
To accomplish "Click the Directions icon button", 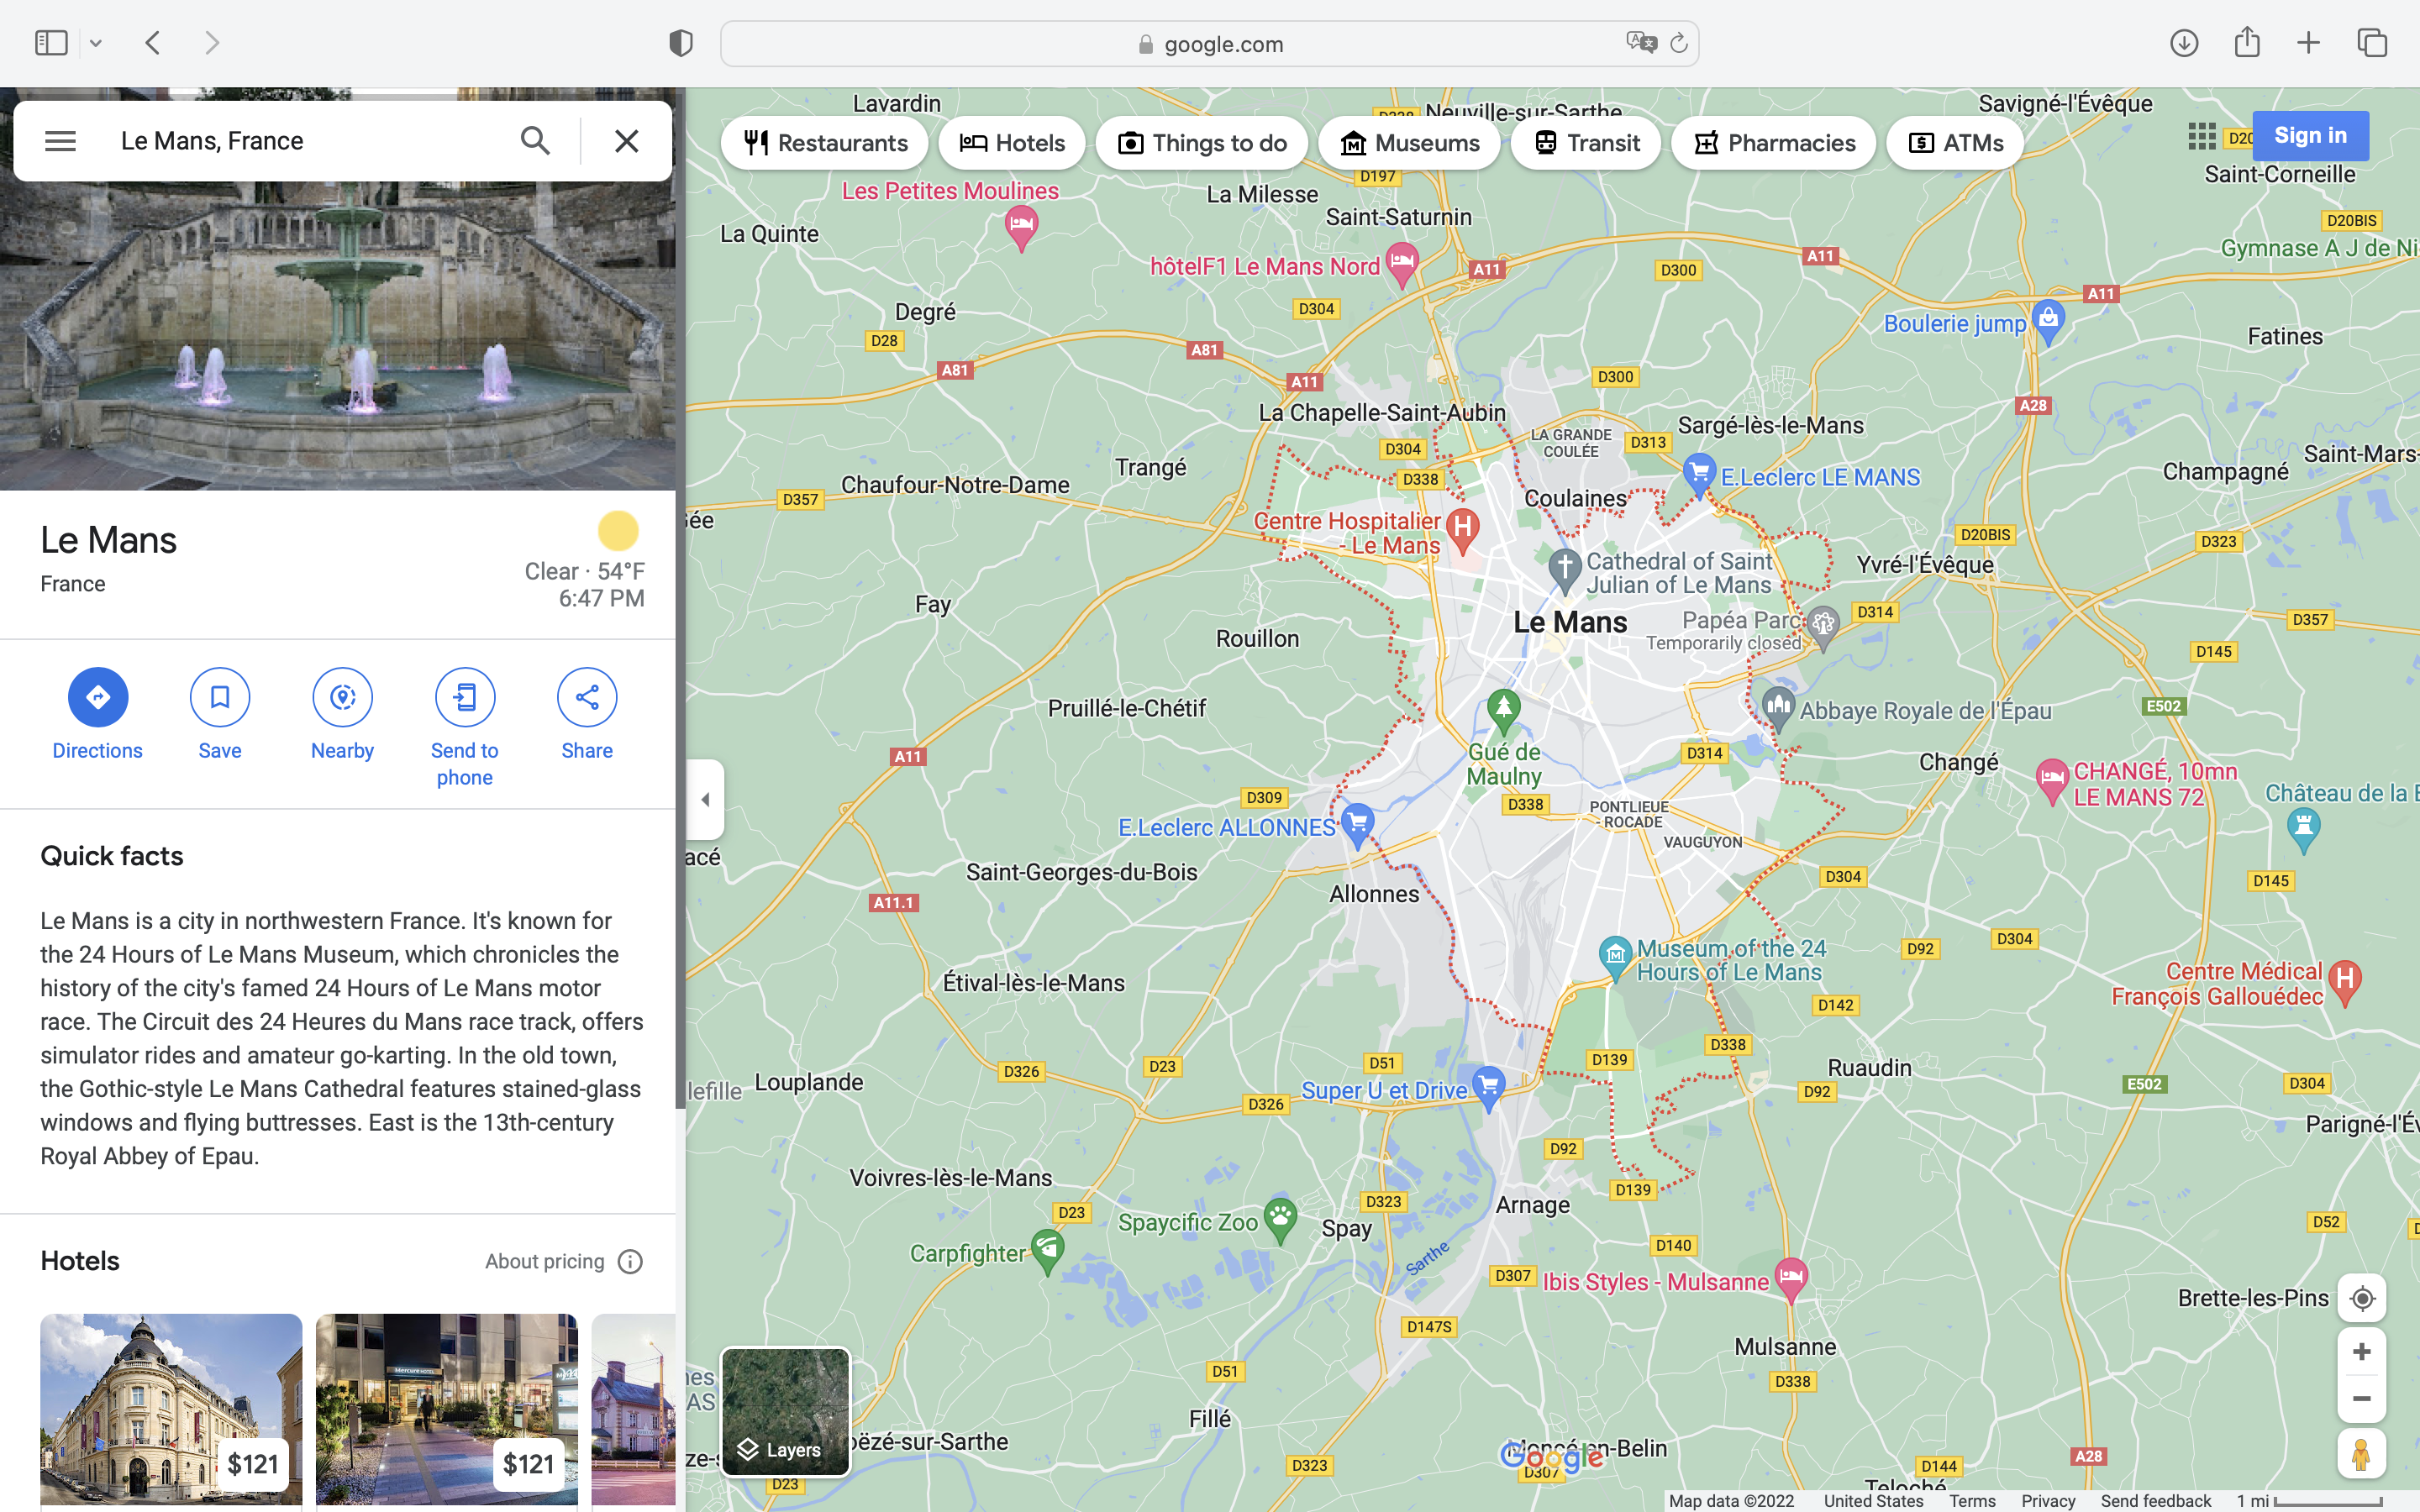I will [97, 697].
